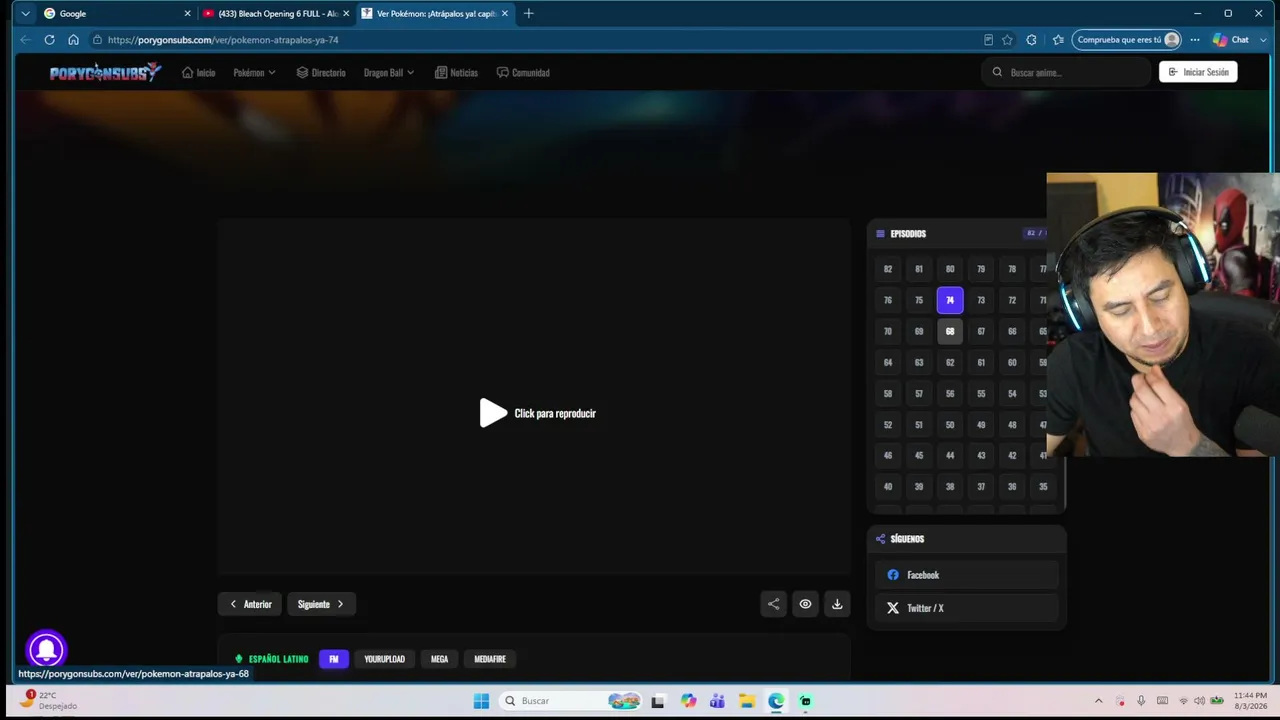This screenshot has height=720, width=1280.
Task: Open the taskbar clock and date
Action: (1250, 701)
